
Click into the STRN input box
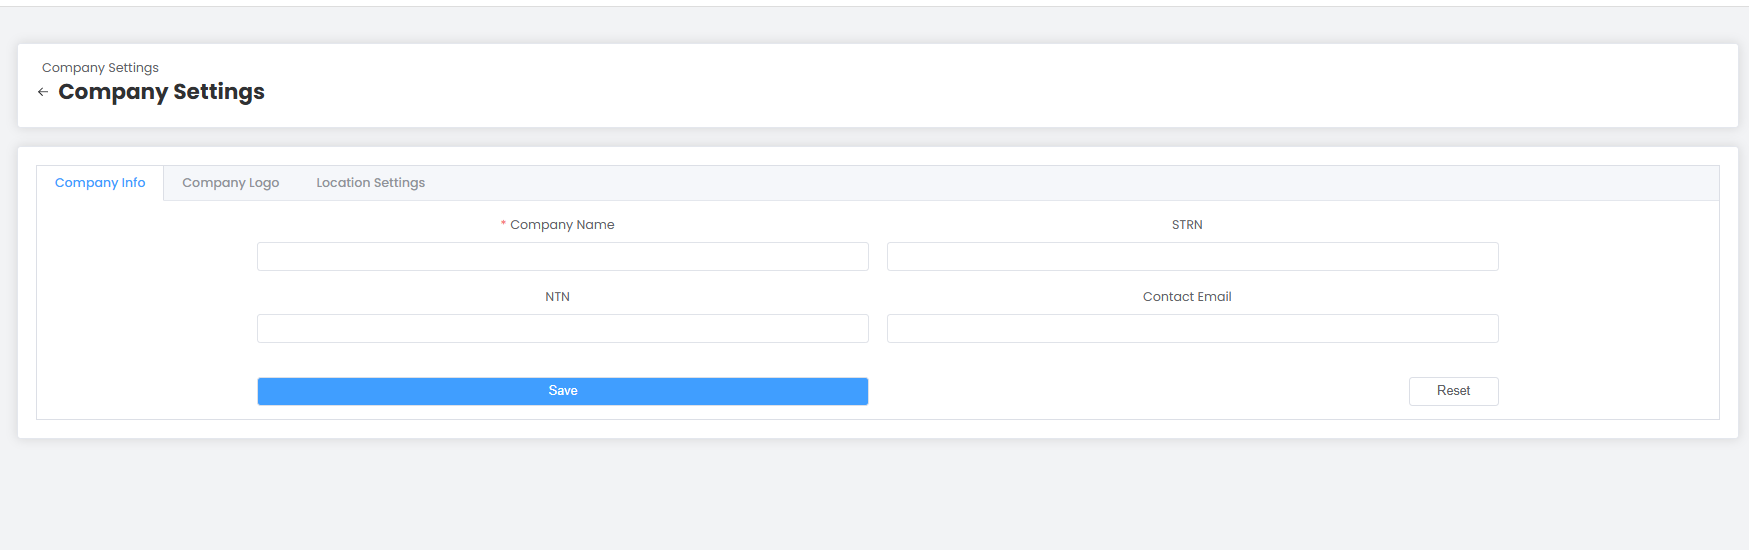1192,257
